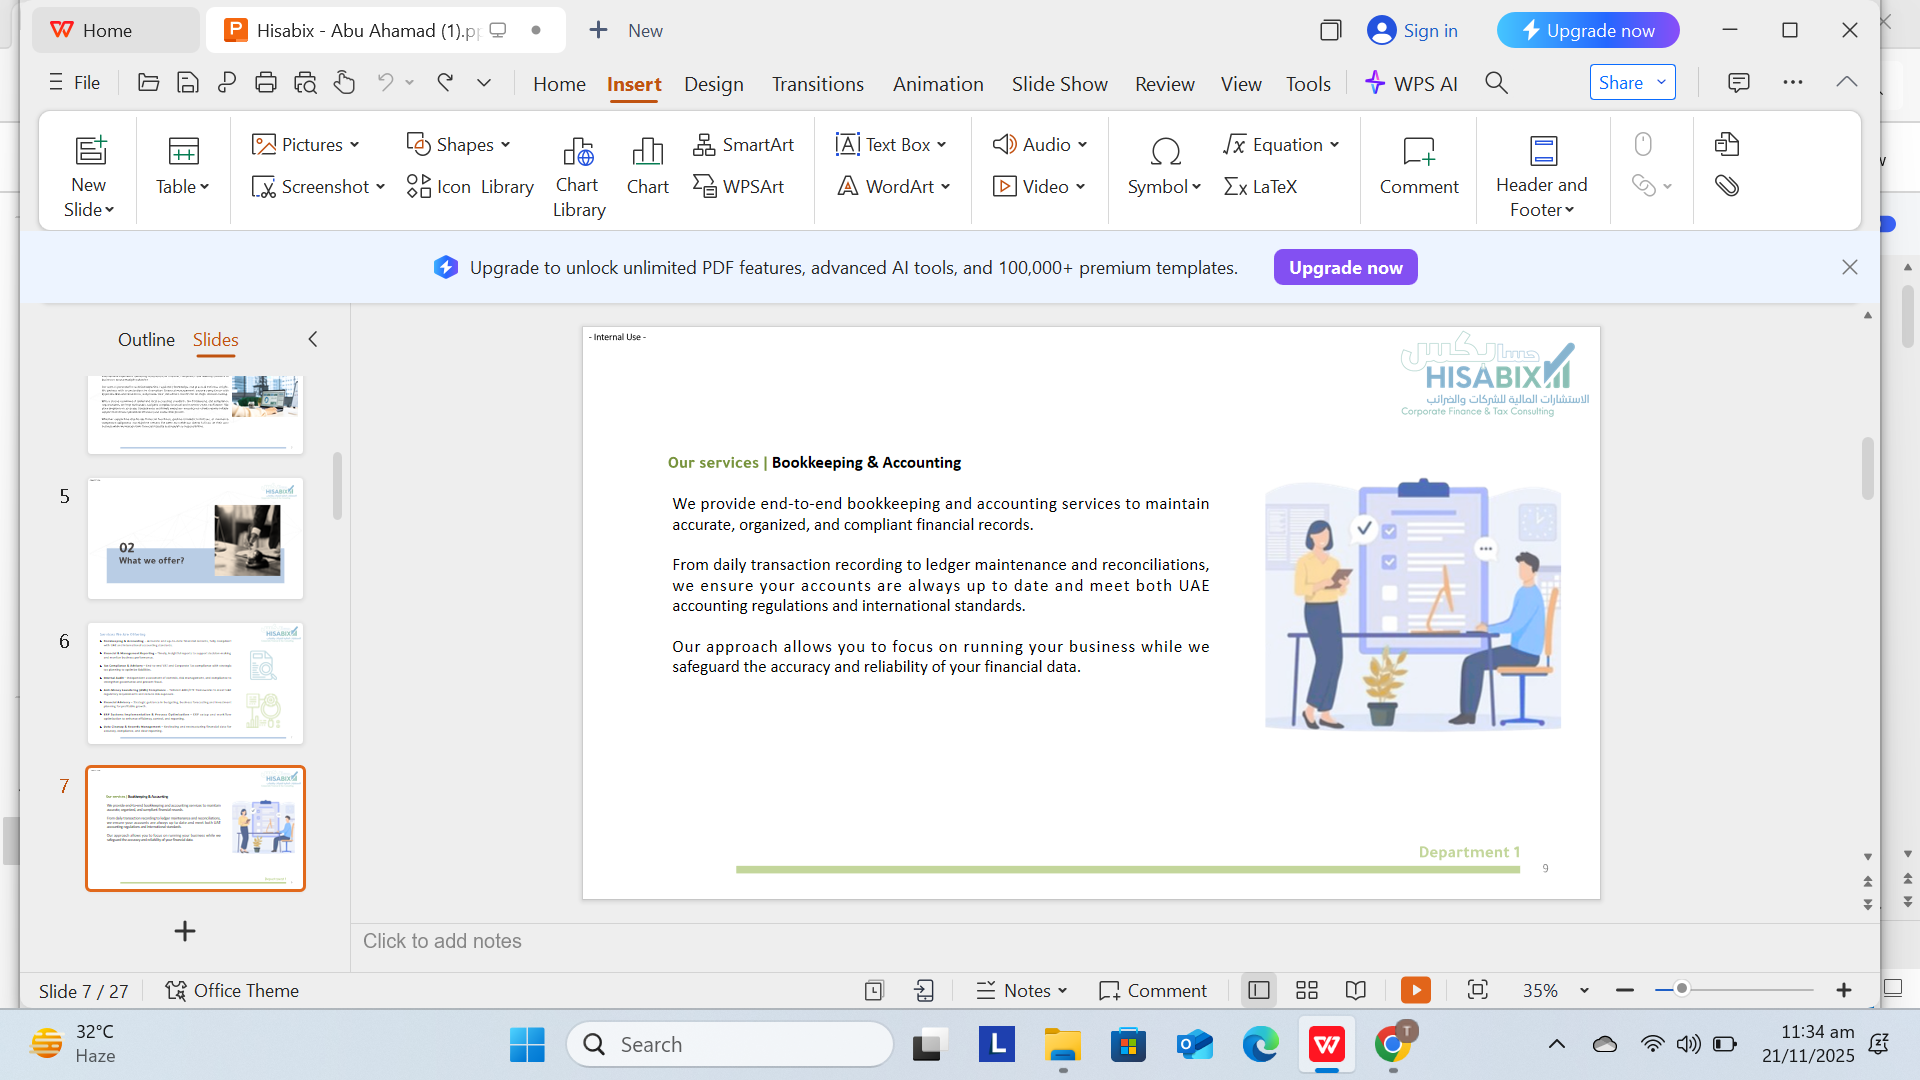This screenshot has height=1080, width=1920.
Task: Adjust the zoom slider
Action: 1681,989
